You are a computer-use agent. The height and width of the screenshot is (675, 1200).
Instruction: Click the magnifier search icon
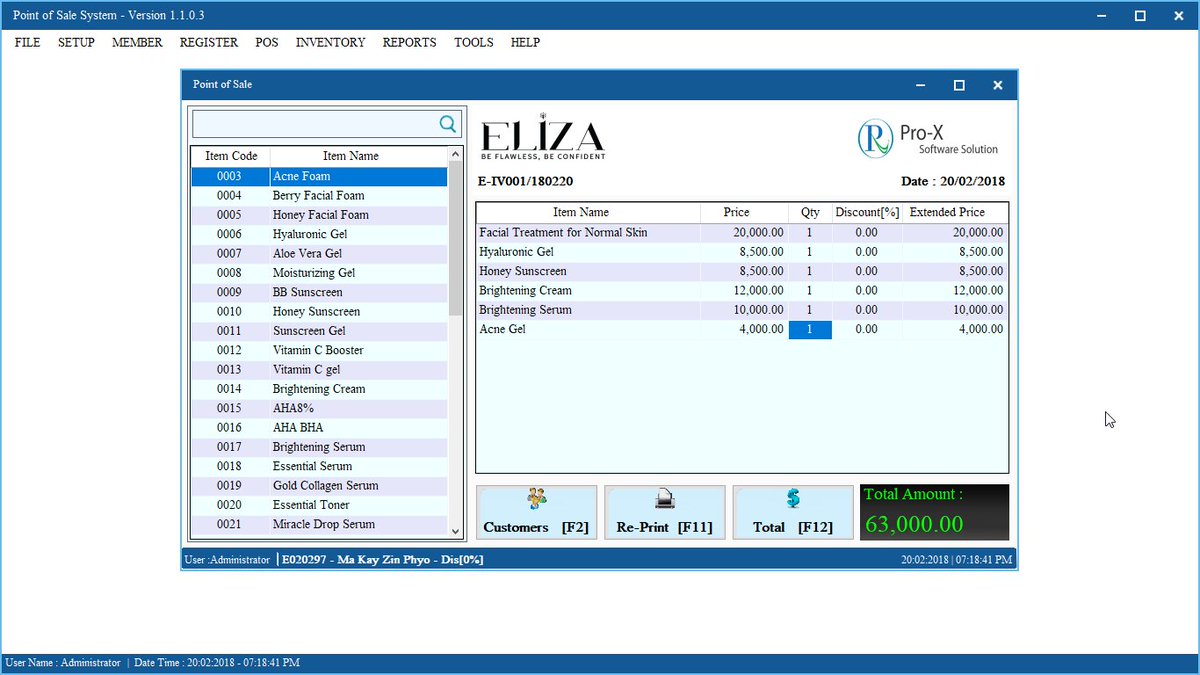pyautogui.click(x=447, y=124)
